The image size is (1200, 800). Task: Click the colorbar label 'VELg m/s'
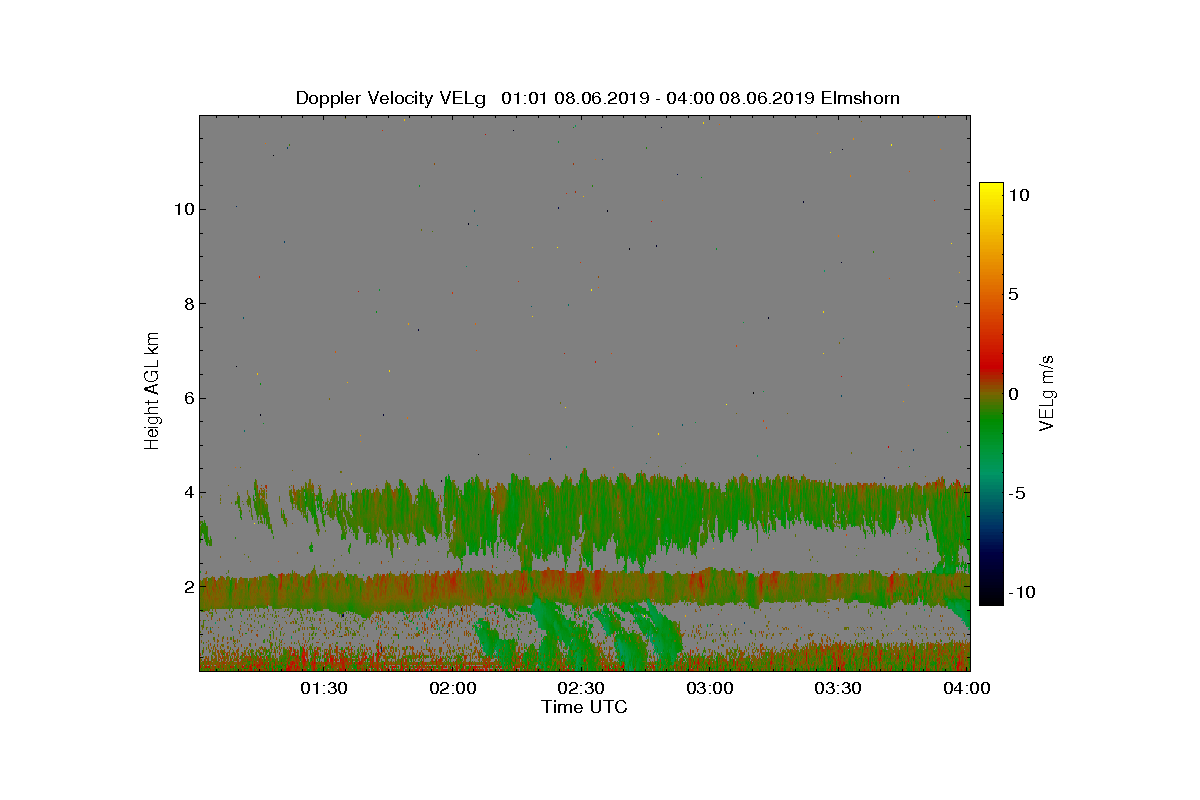tap(1047, 392)
